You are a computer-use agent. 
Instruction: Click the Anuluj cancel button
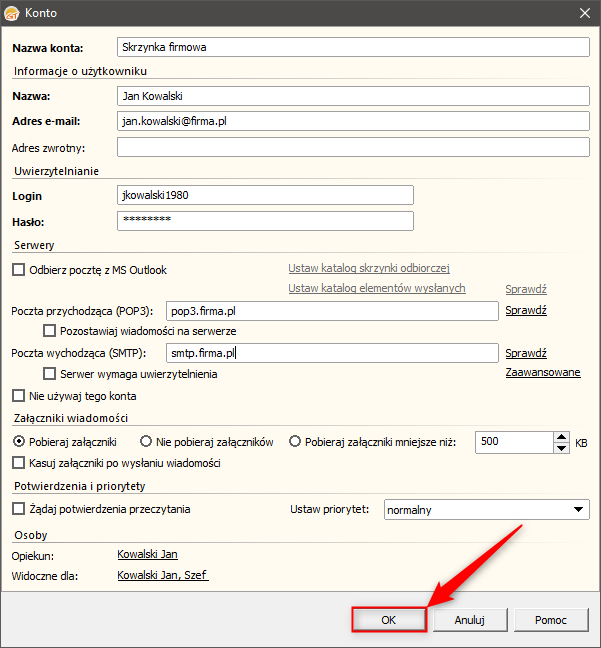pos(470,619)
